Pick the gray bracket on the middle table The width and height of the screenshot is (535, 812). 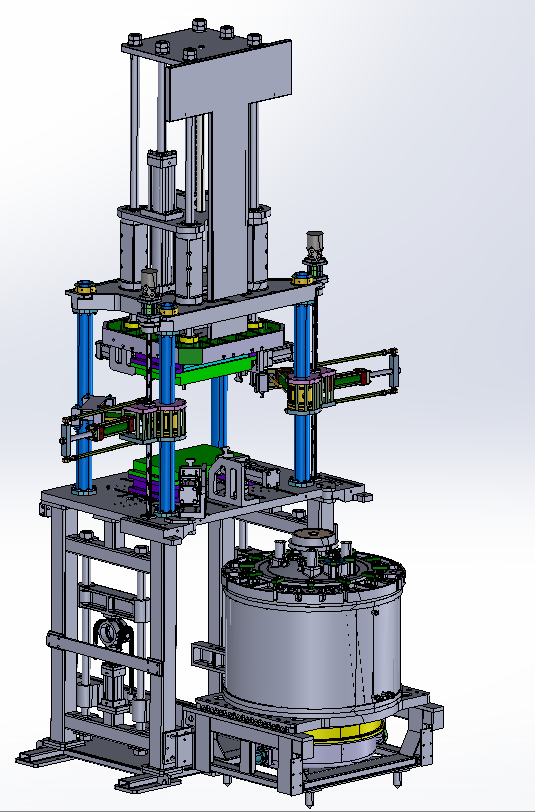pos(229,480)
